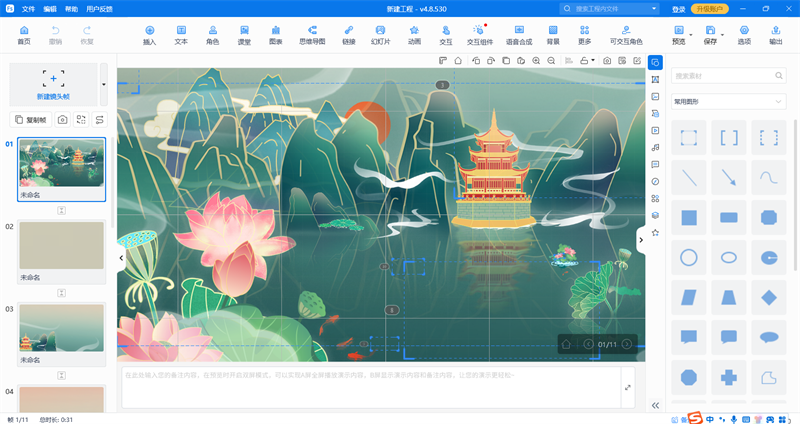The height and width of the screenshot is (424, 800).
Task: Open the 文件 menu
Action: tap(29, 9)
